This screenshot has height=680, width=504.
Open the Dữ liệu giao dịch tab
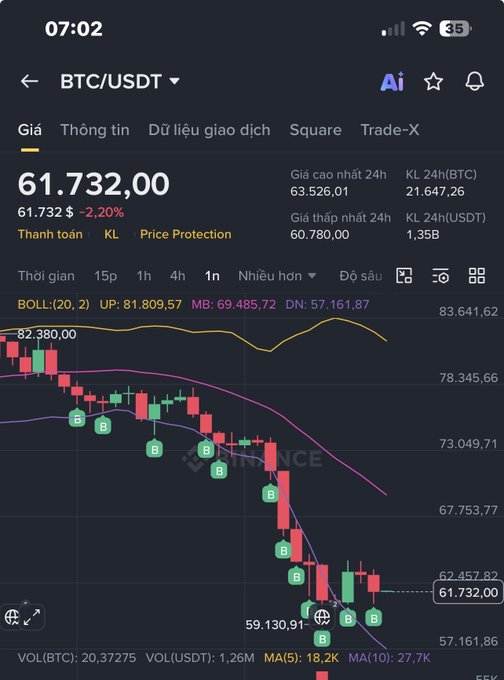click(209, 130)
